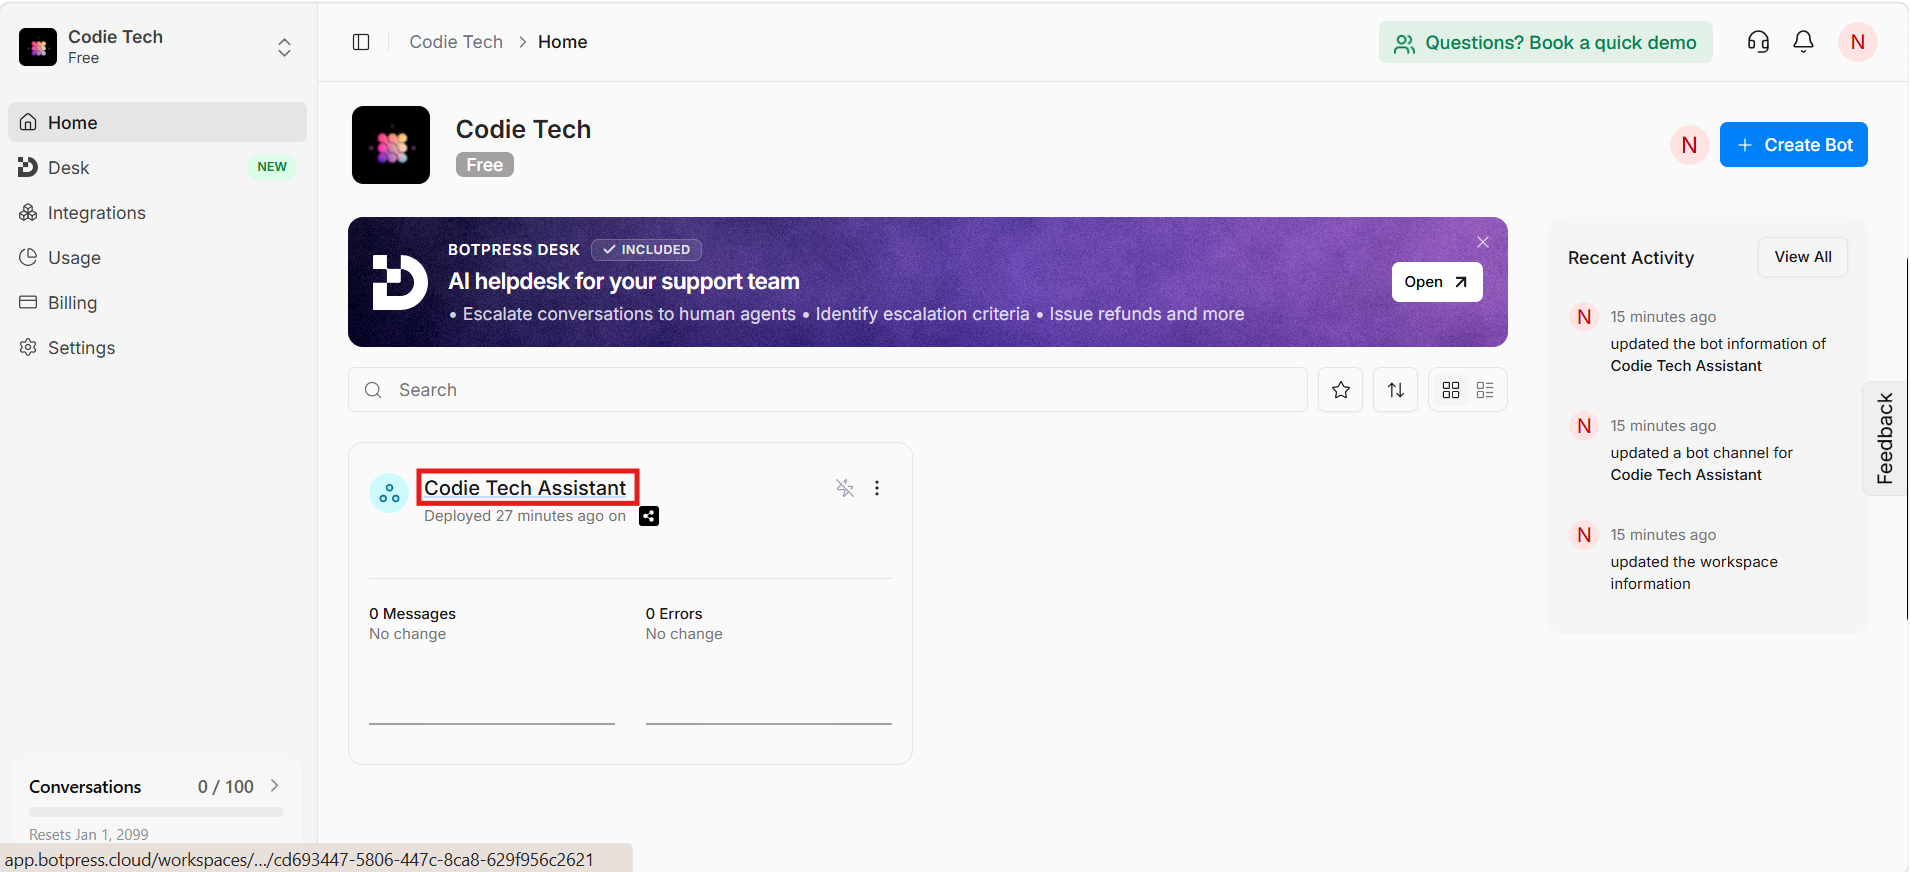The image size is (1911, 872).
Task: Click the Create Bot button
Action: pos(1793,145)
